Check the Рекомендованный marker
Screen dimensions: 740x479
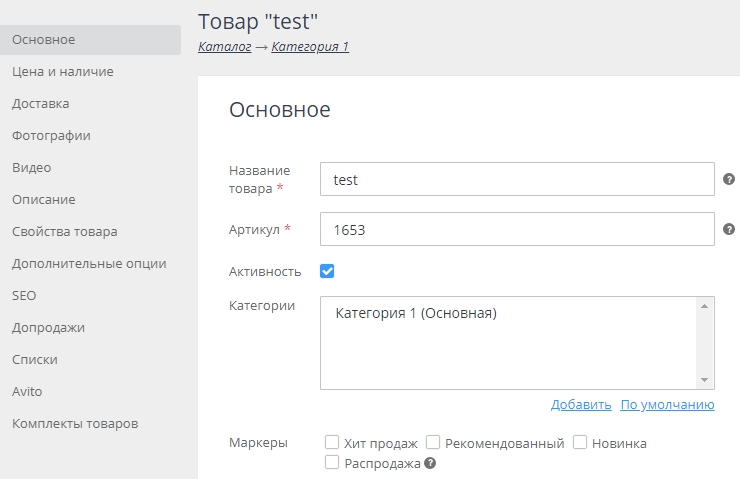click(x=433, y=442)
